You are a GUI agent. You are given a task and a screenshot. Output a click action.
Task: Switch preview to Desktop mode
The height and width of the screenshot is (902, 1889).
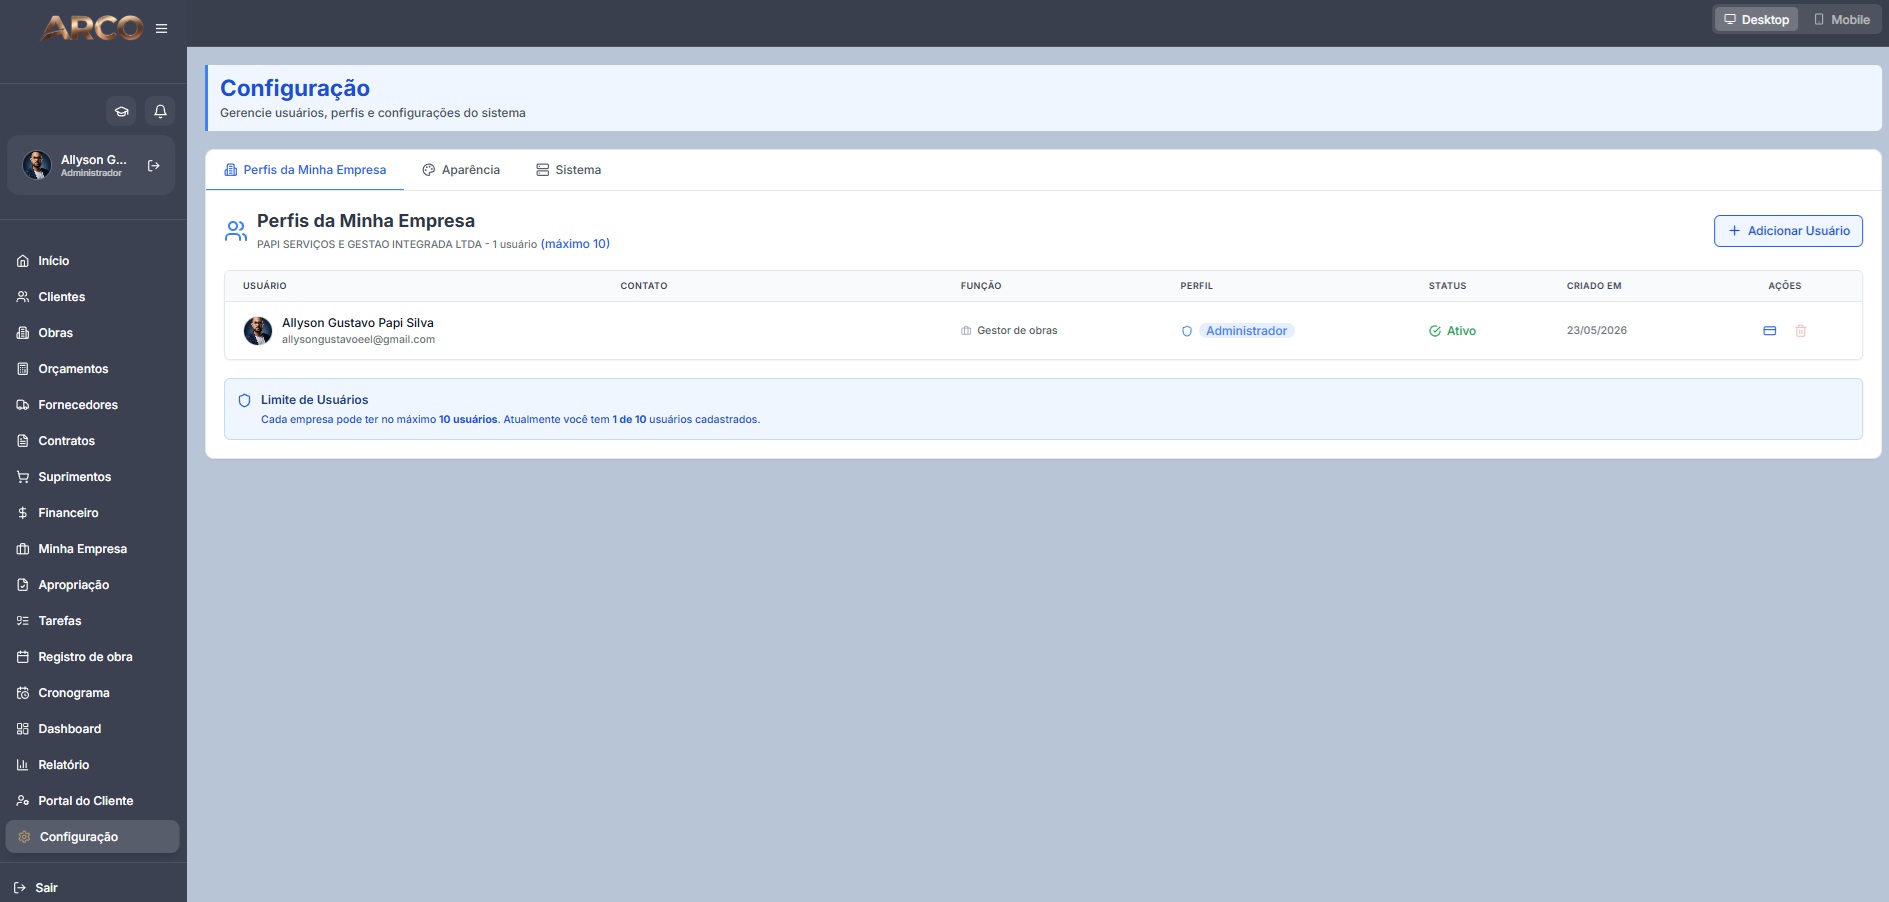pyautogui.click(x=1756, y=20)
